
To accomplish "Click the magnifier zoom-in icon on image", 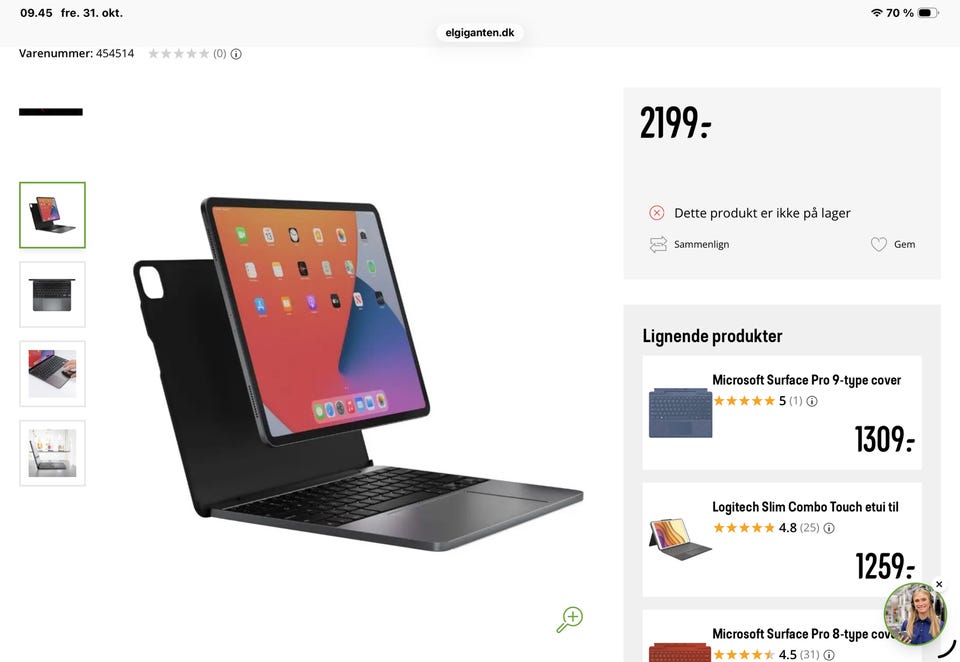I will pos(569,619).
